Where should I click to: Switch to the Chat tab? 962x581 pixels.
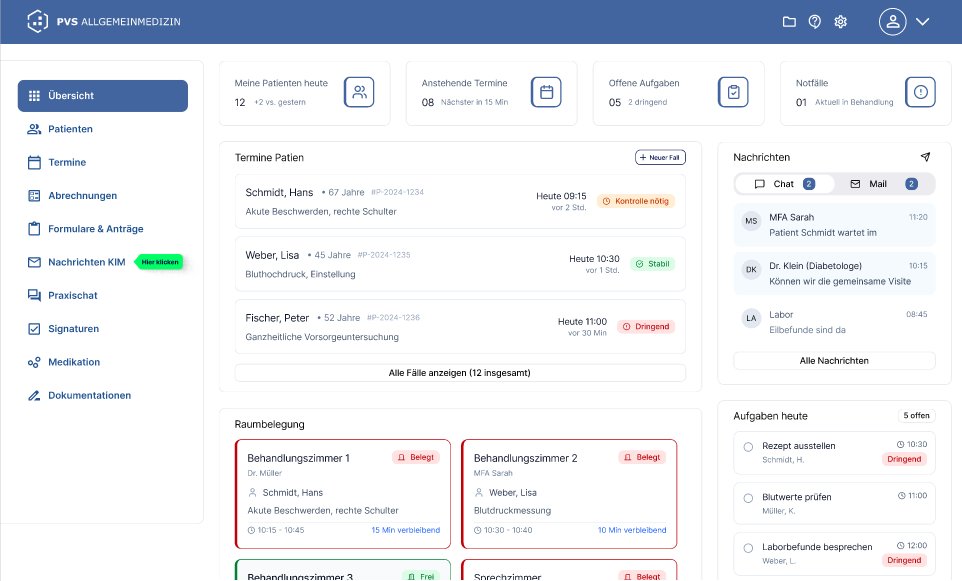click(x=785, y=184)
